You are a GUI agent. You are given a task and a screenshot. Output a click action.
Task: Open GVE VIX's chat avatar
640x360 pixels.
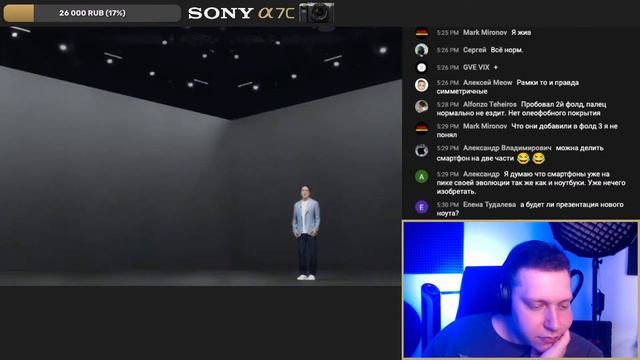(x=422, y=67)
